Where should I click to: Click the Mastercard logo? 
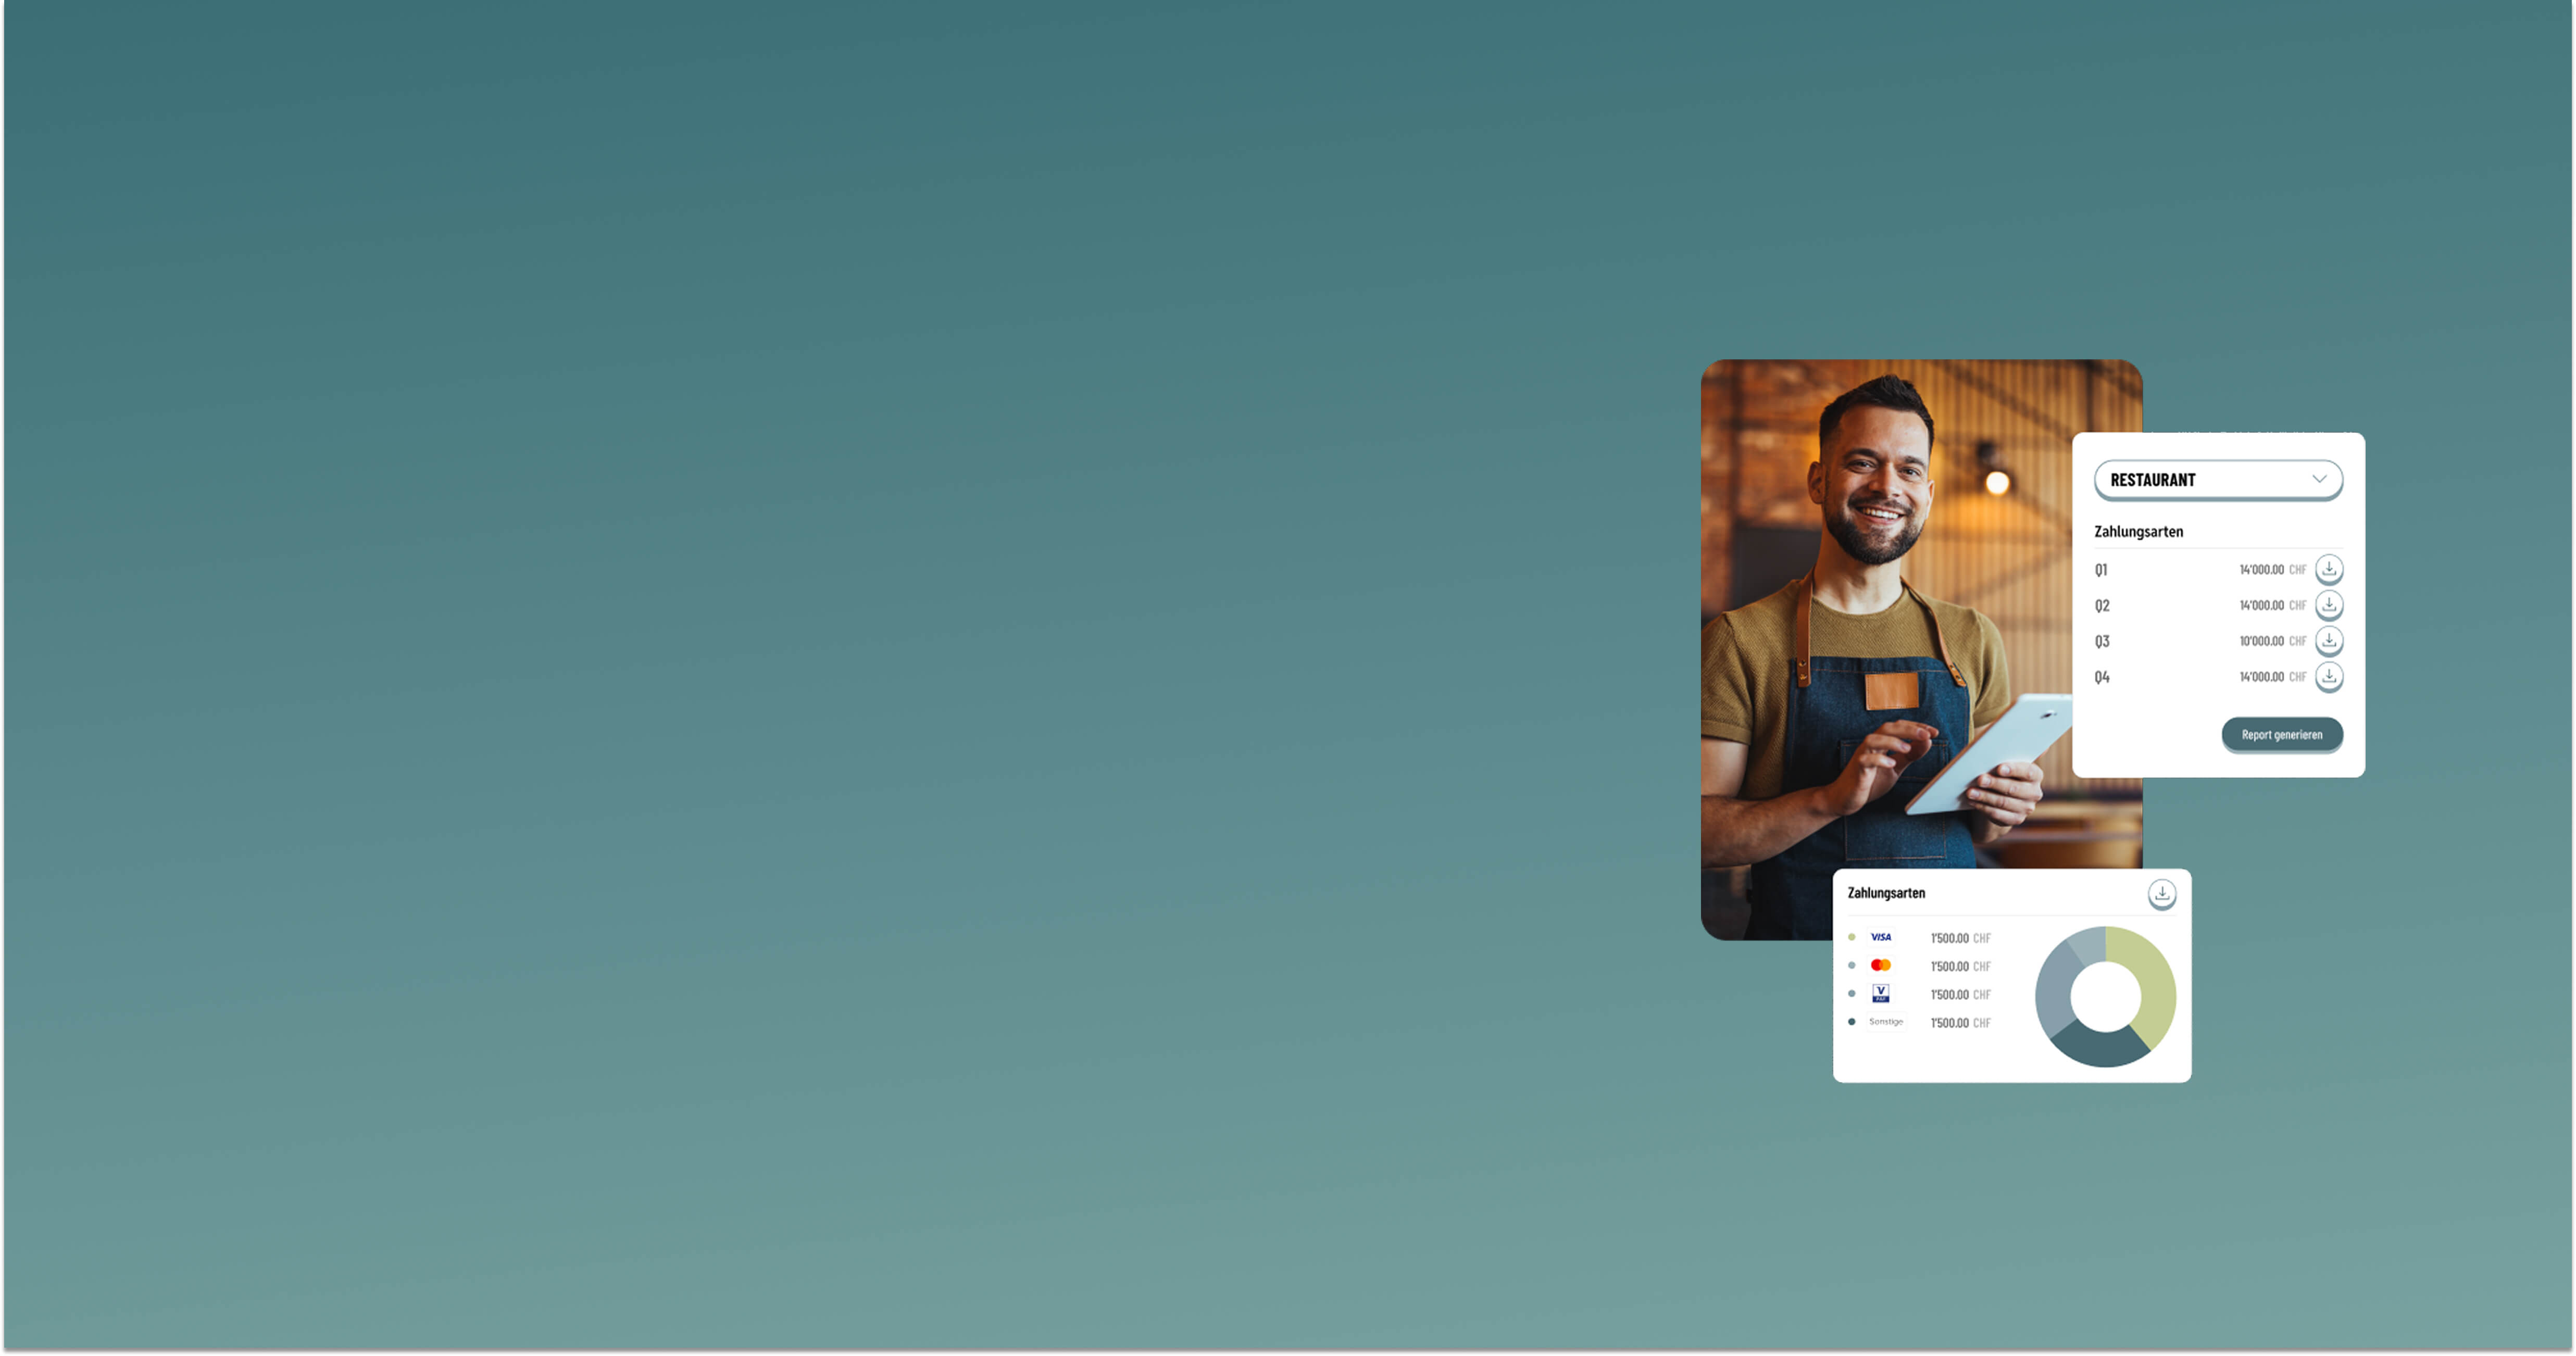1881,965
